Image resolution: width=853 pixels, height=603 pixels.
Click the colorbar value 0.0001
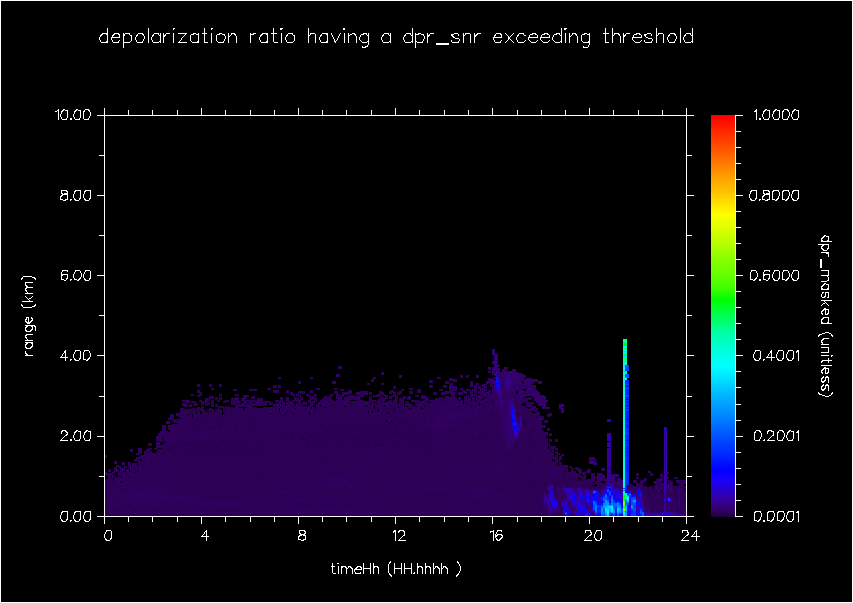tap(776, 516)
